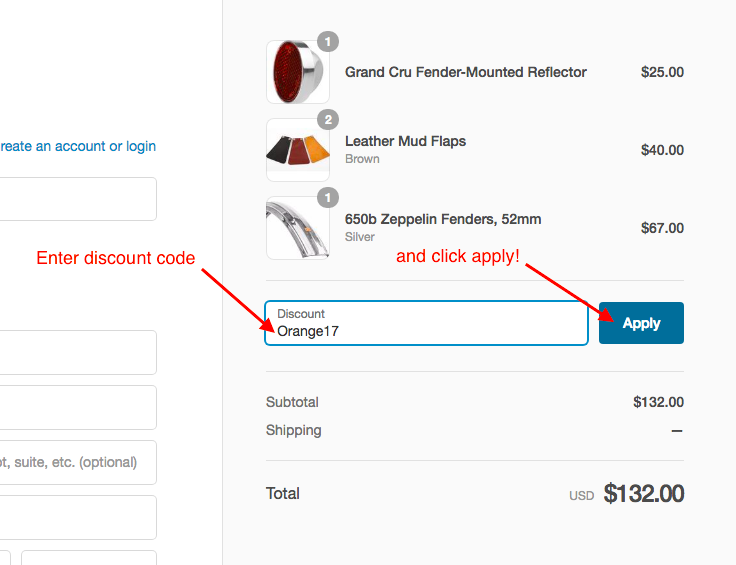Viewport: 736px width, 565px height.
Task: Click the $40.00 mud flaps price
Action: 662,150
